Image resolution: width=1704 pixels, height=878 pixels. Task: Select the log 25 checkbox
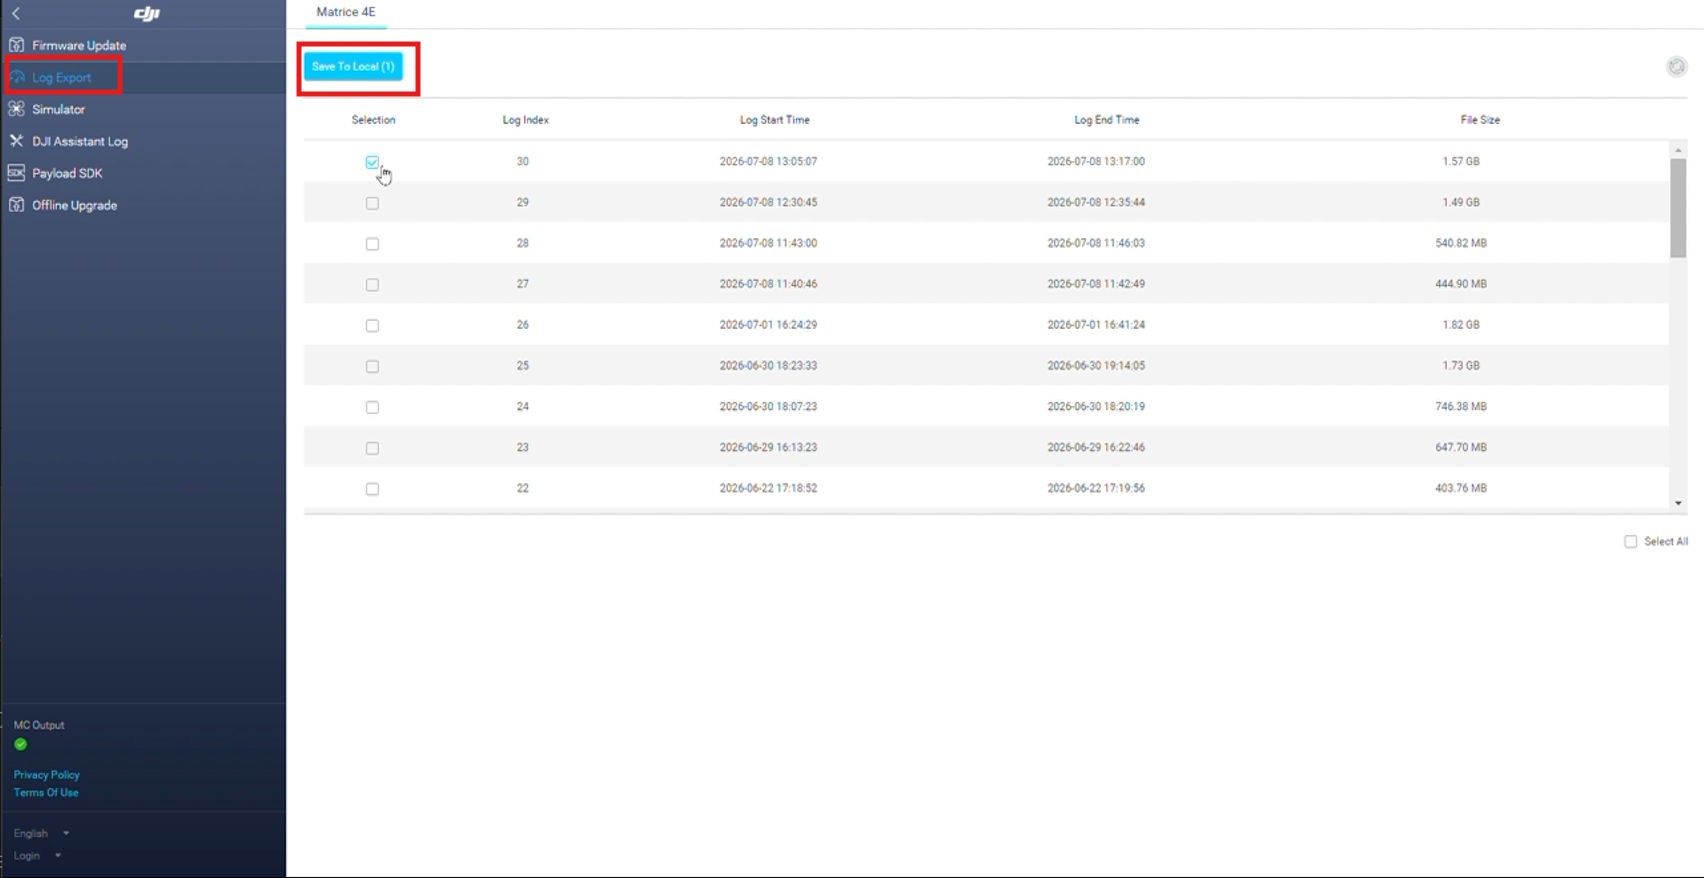click(x=372, y=367)
